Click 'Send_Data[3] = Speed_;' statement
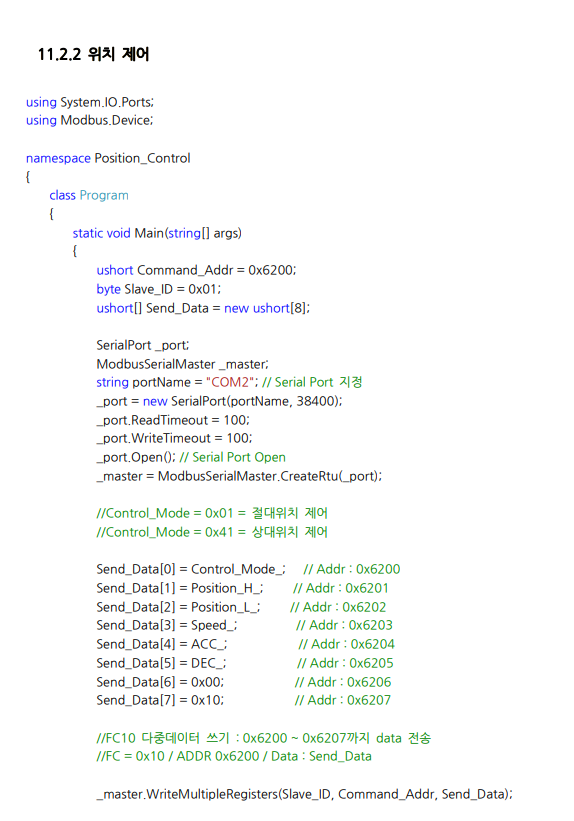 tap(167, 625)
